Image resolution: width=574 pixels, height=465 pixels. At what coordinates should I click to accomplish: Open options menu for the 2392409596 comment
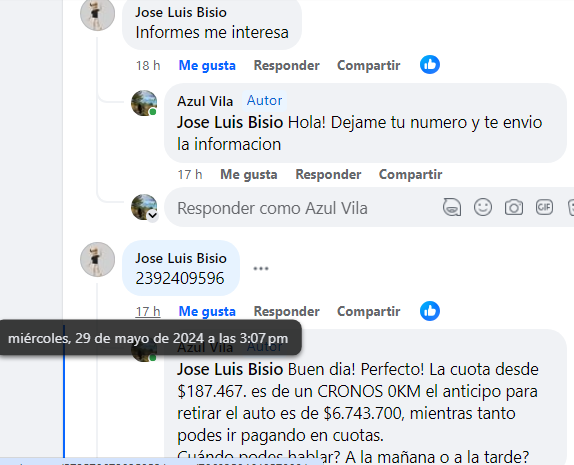(x=261, y=268)
